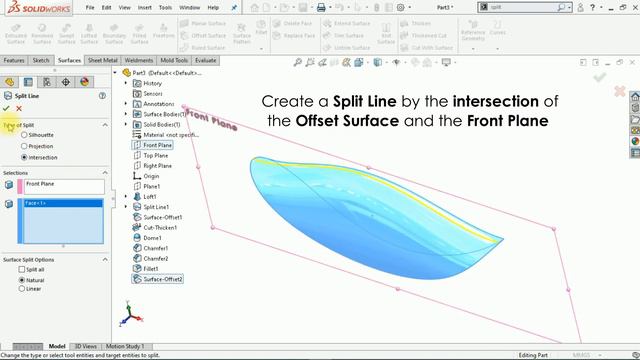Enable Split all checkbox
This screenshot has height=360, width=640.
point(22,269)
